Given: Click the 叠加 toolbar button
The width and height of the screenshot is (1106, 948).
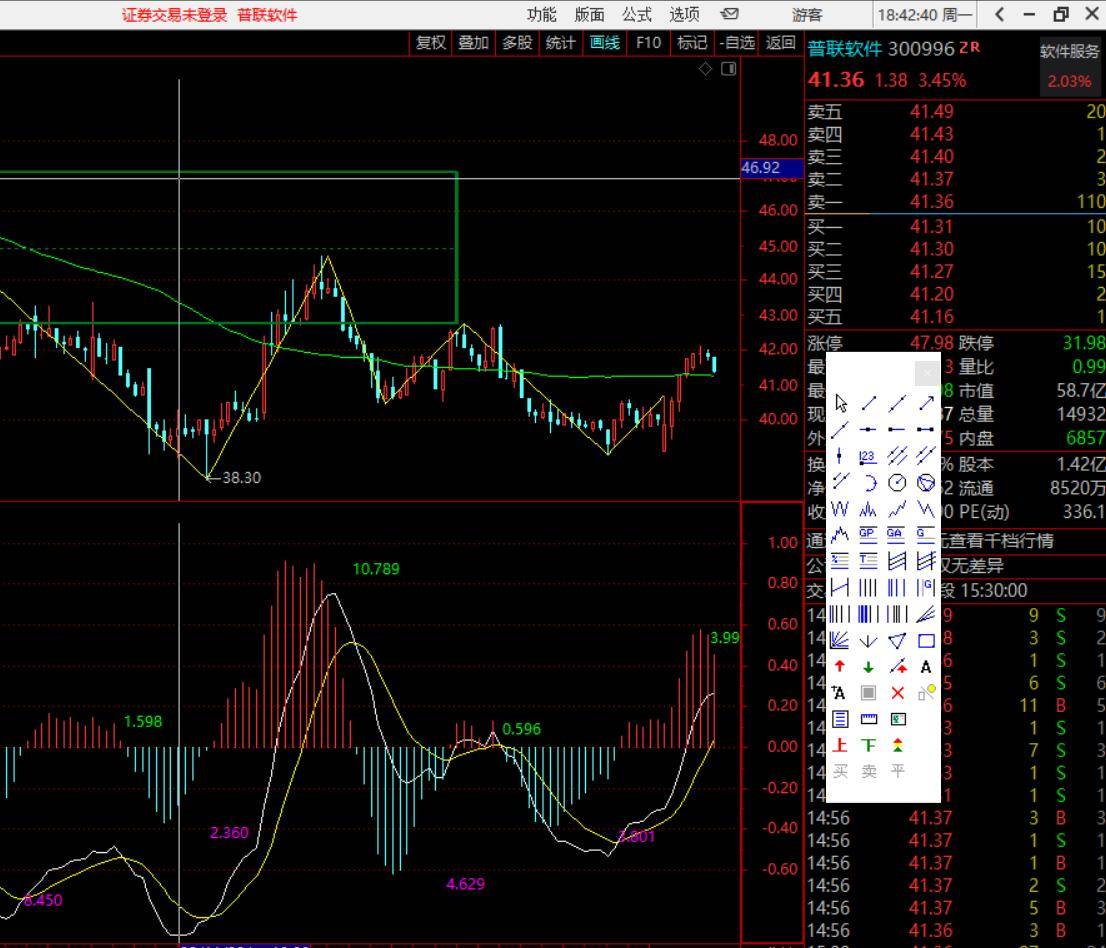Looking at the screenshot, I should (x=473, y=42).
